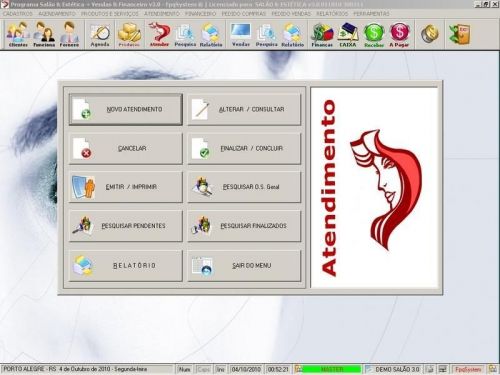Click the FINALIZAR / CONCLUIR button
The width and height of the screenshot is (500, 375).
pyautogui.click(x=244, y=148)
